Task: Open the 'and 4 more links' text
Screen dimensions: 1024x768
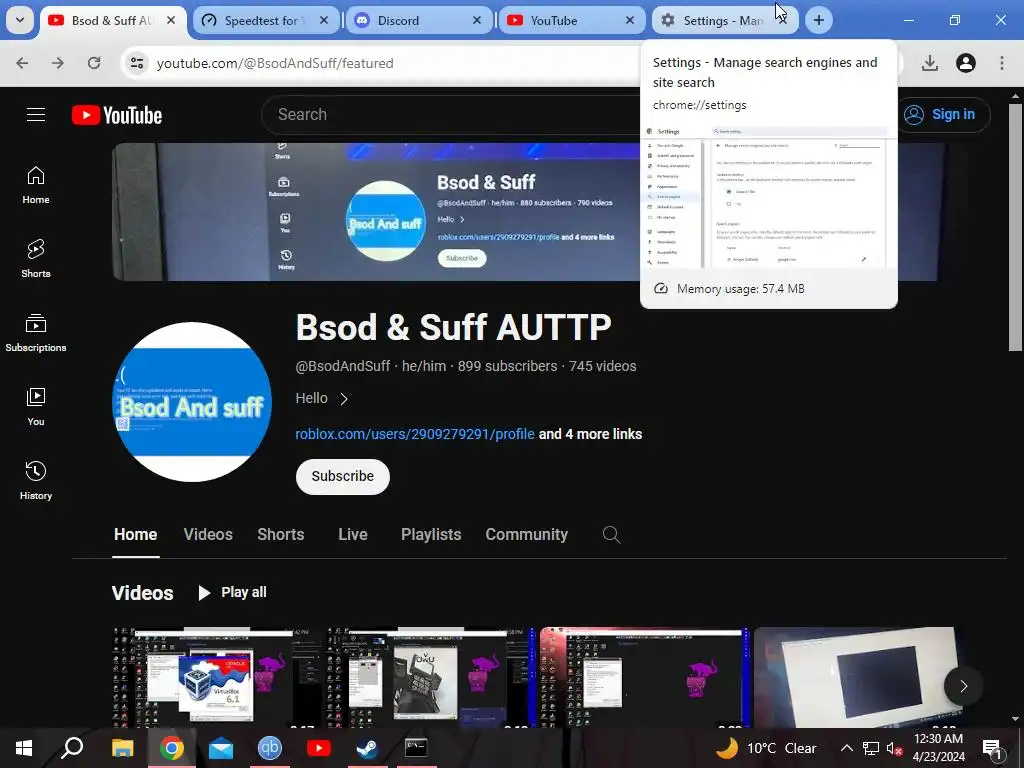Action: coord(590,434)
